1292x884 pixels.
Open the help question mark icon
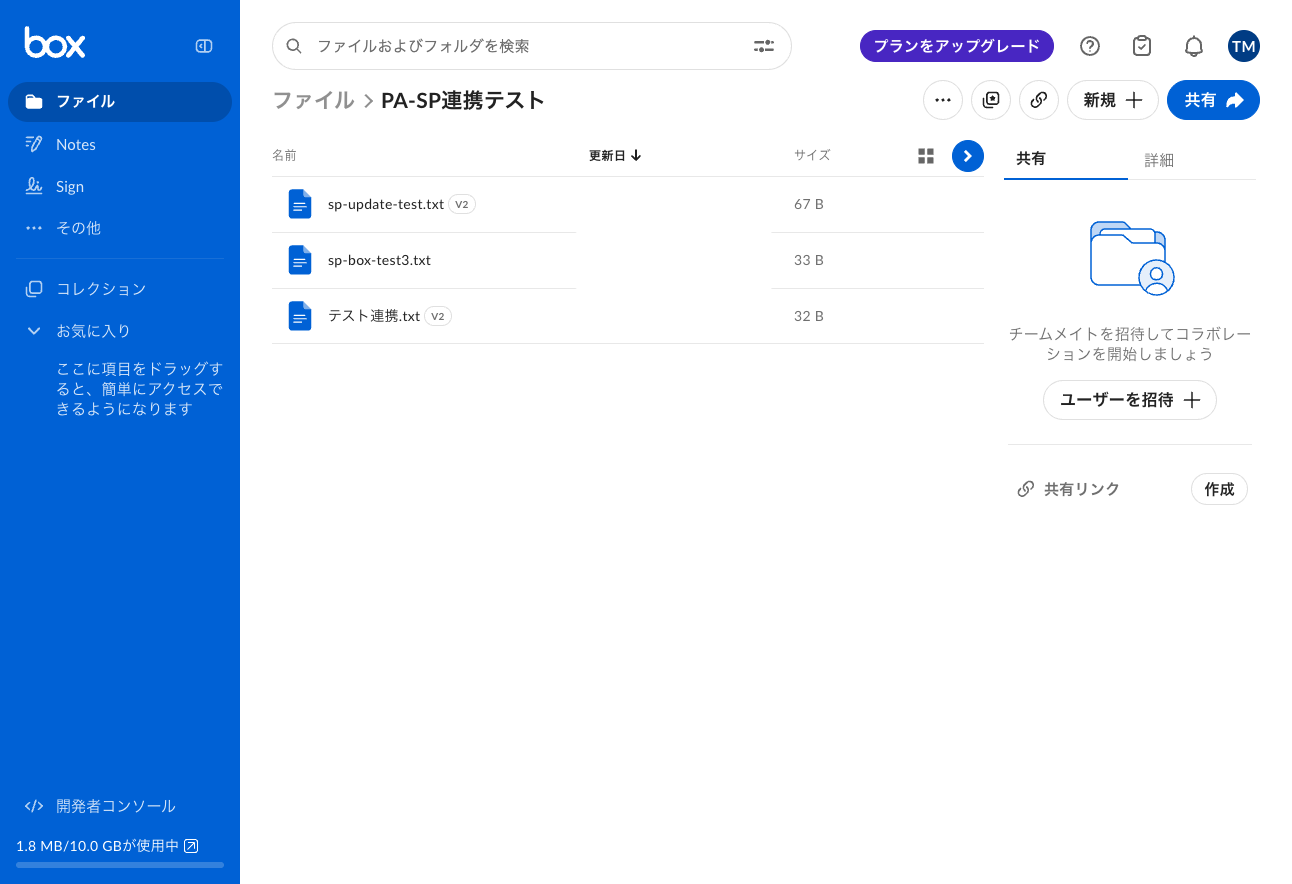pos(1090,46)
